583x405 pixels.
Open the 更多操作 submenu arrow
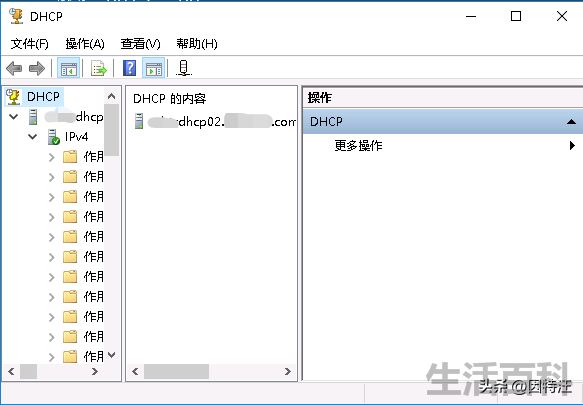(572, 145)
